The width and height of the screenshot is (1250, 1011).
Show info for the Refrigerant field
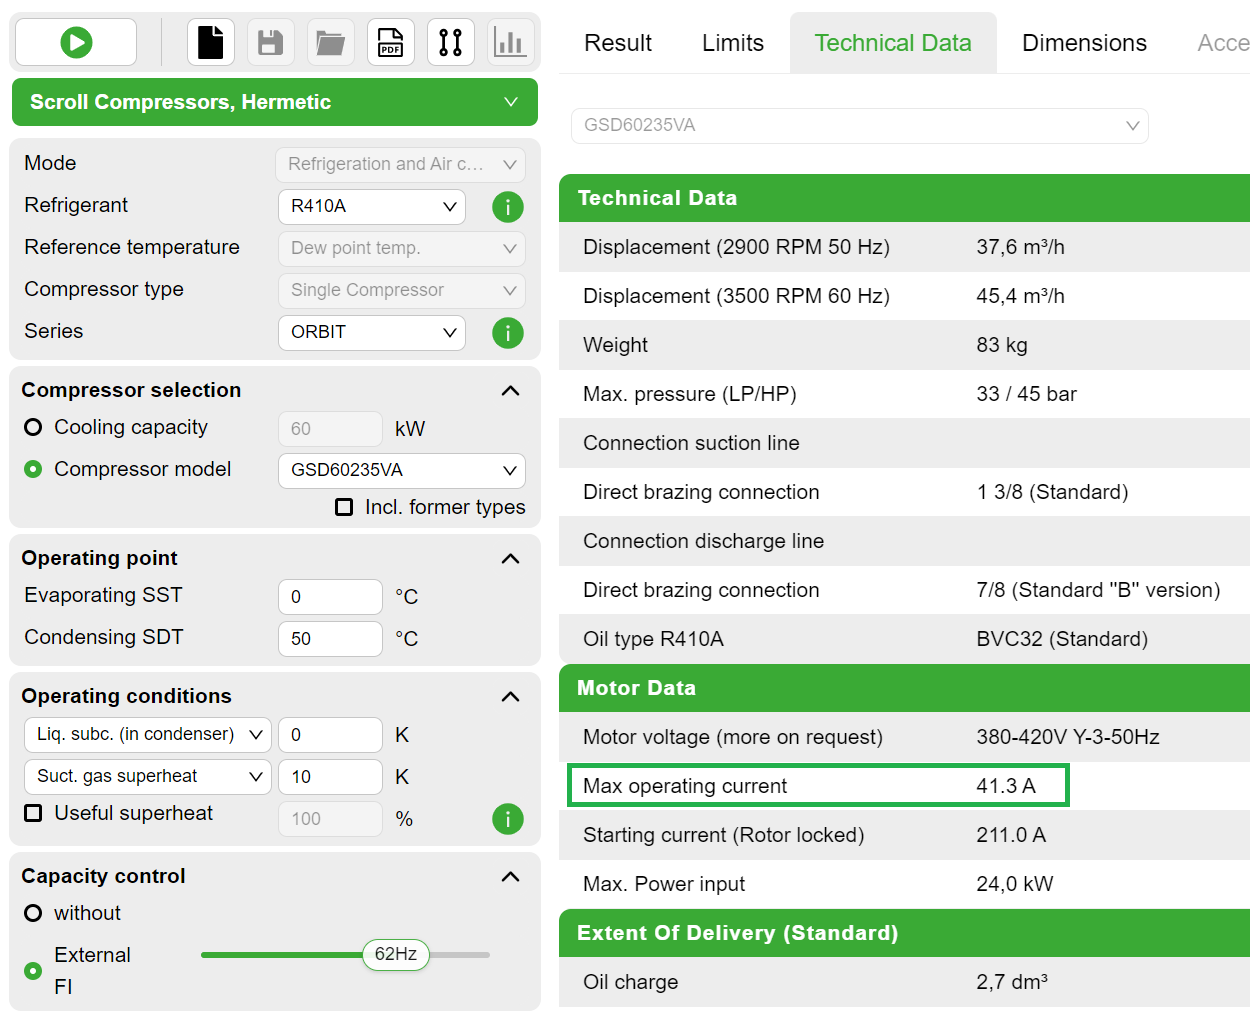[508, 207]
